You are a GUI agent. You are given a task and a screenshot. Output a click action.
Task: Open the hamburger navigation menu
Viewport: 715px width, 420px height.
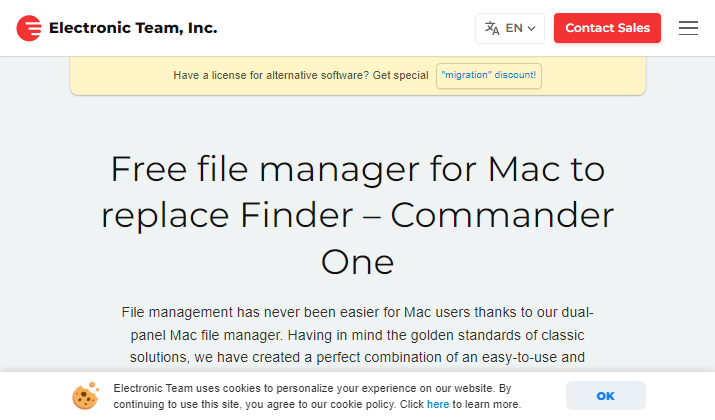688,28
